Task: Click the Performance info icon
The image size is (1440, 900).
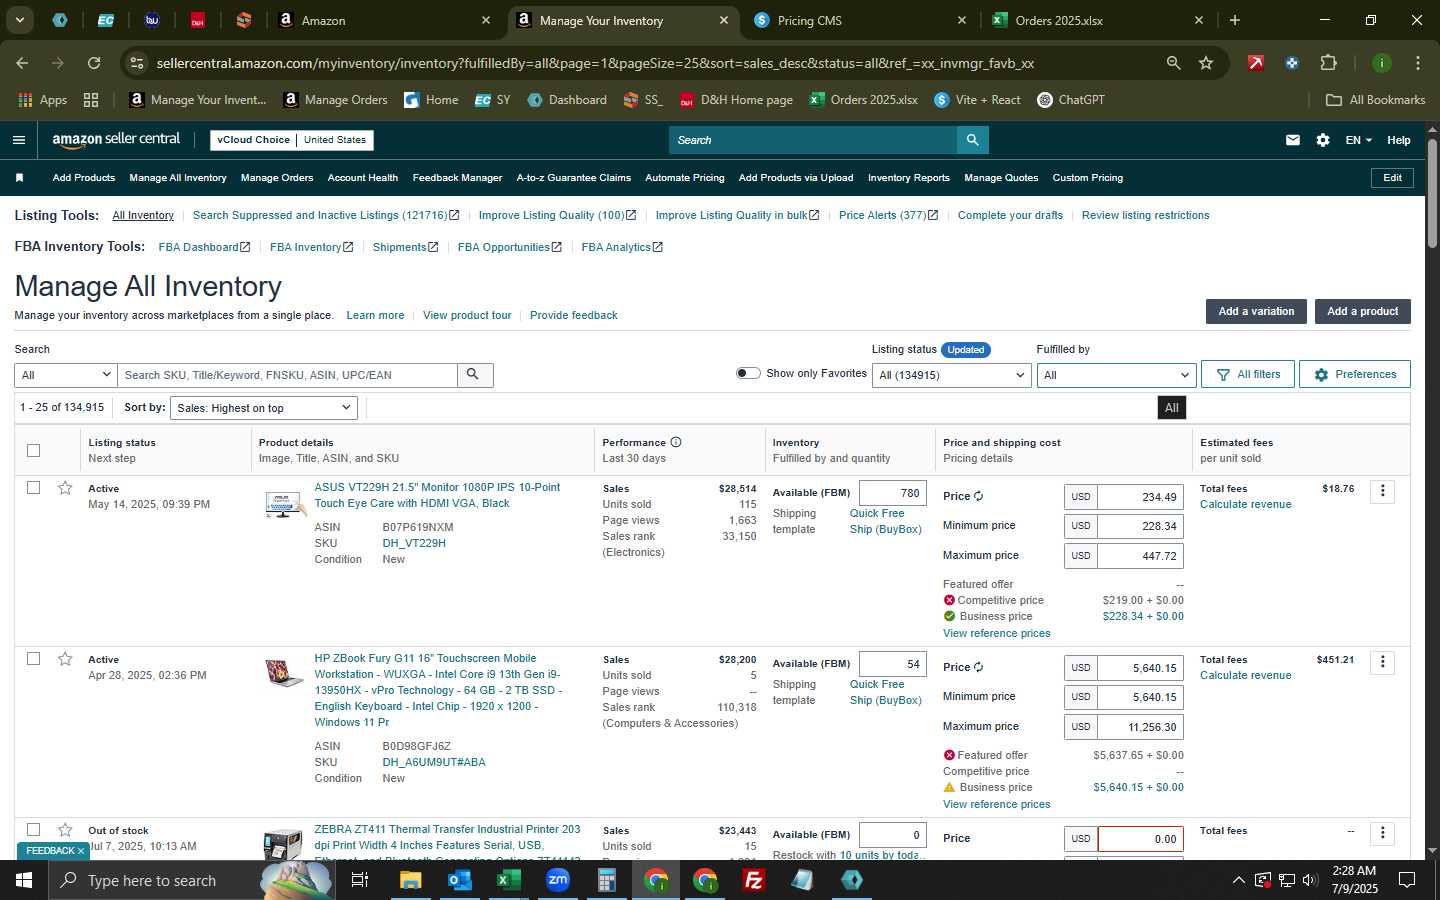Action: point(676,442)
